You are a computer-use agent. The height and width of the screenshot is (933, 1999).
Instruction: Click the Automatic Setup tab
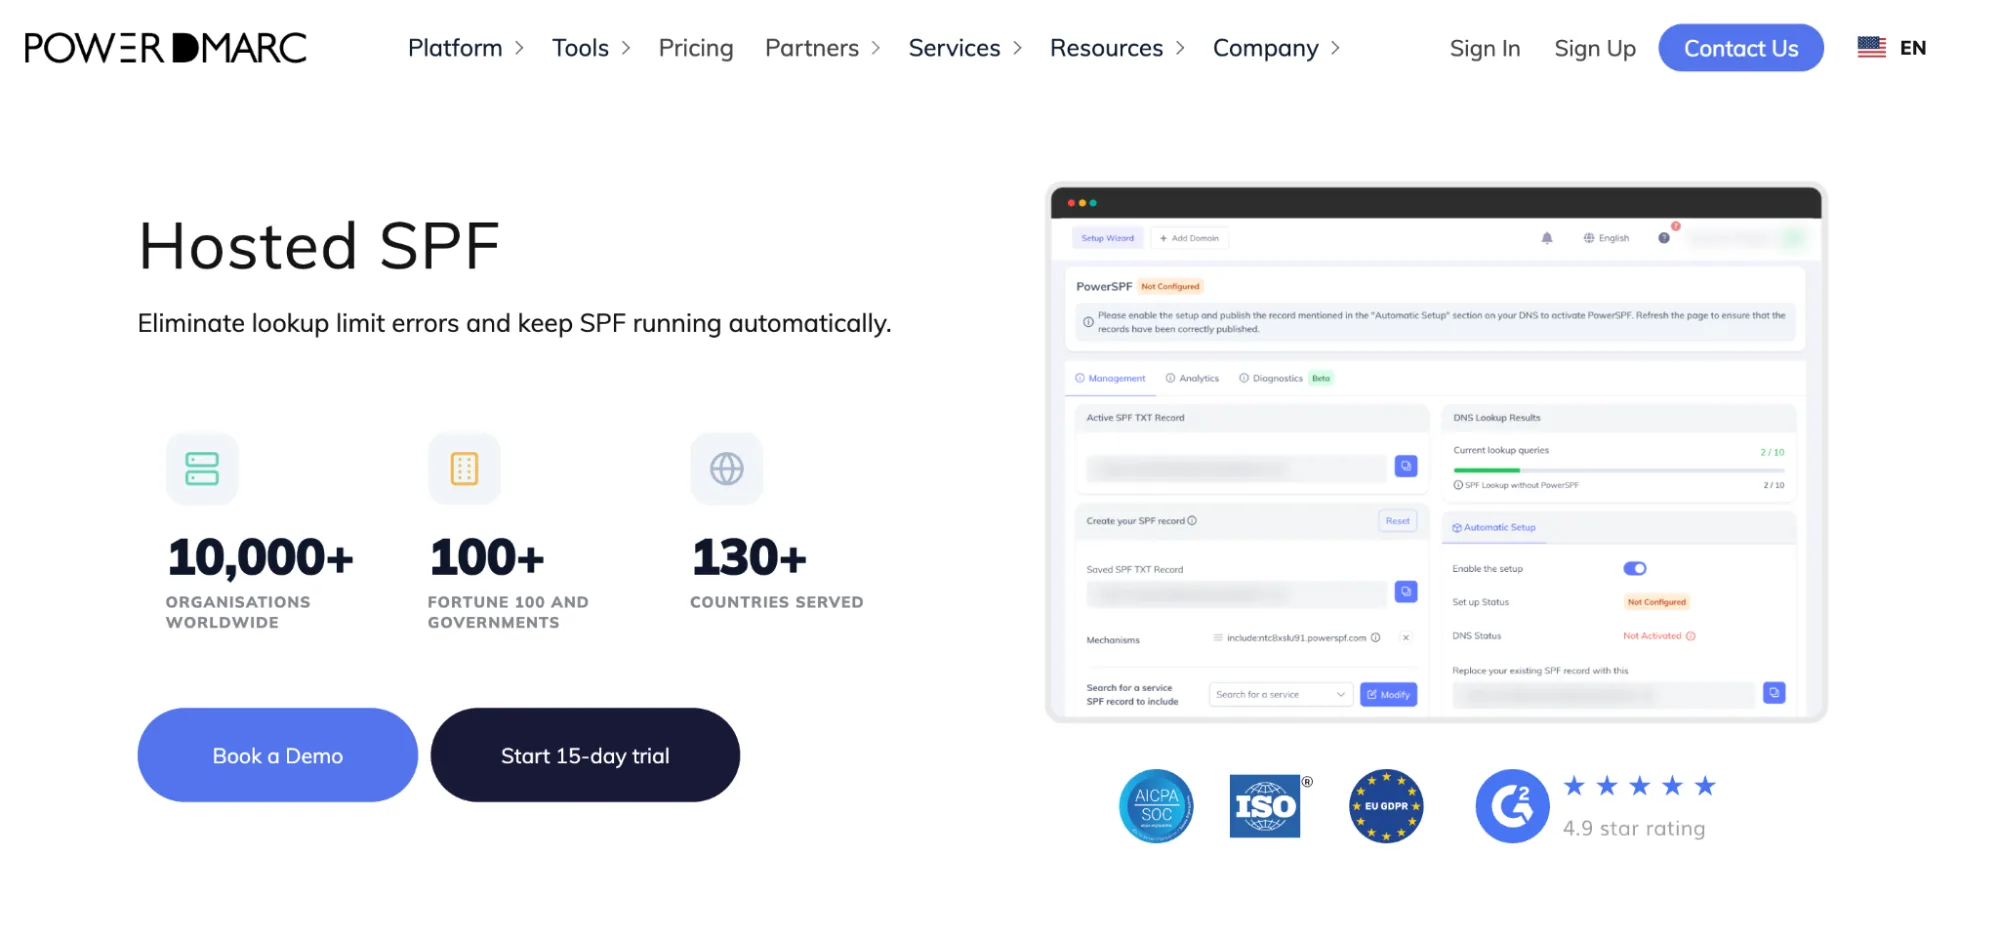(1494, 527)
